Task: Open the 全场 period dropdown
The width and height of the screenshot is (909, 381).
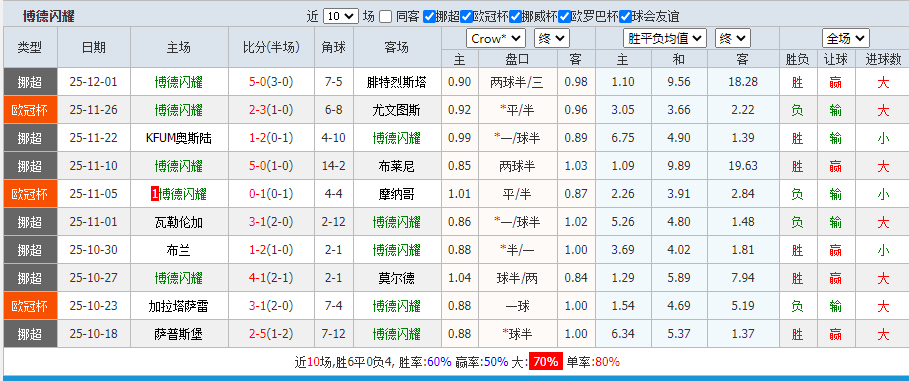Action: 846,39
